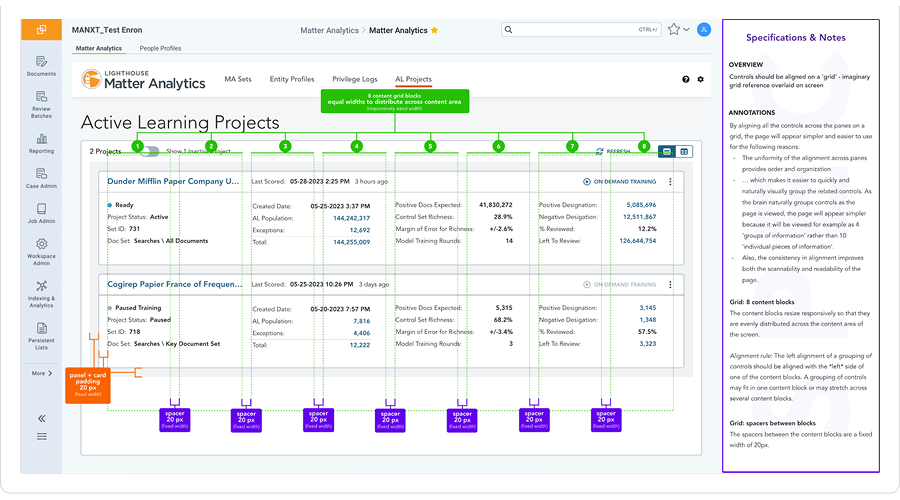Open Review Batches in the sidebar
Image resolution: width=900 pixels, height=500 pixels.
click(x=41, y=104)
